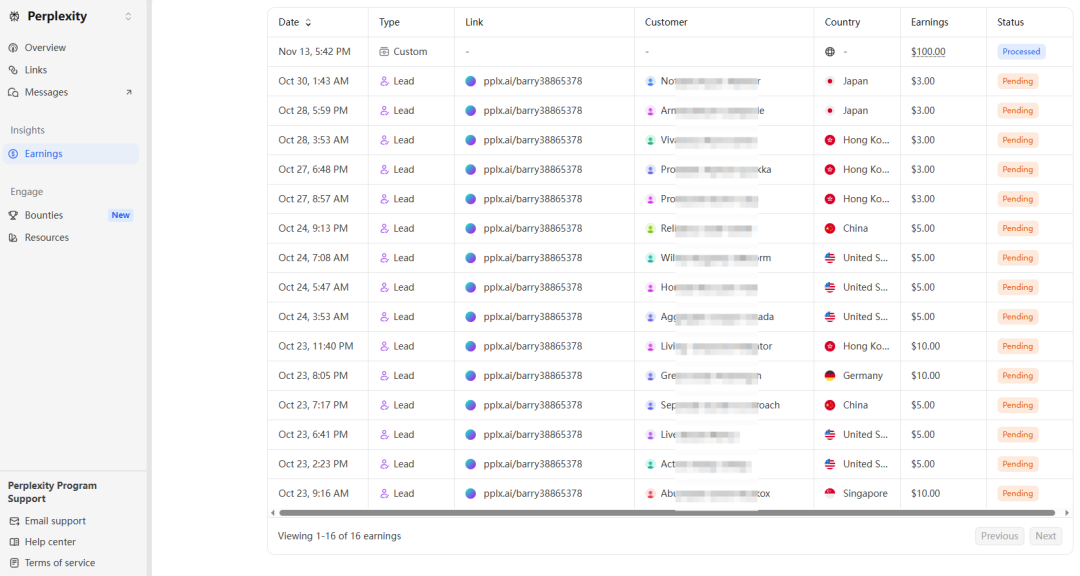Click the customer avatar on Oct 24, 3:53 AM row
Screen dimensions: 1080x576
point(650,317)
